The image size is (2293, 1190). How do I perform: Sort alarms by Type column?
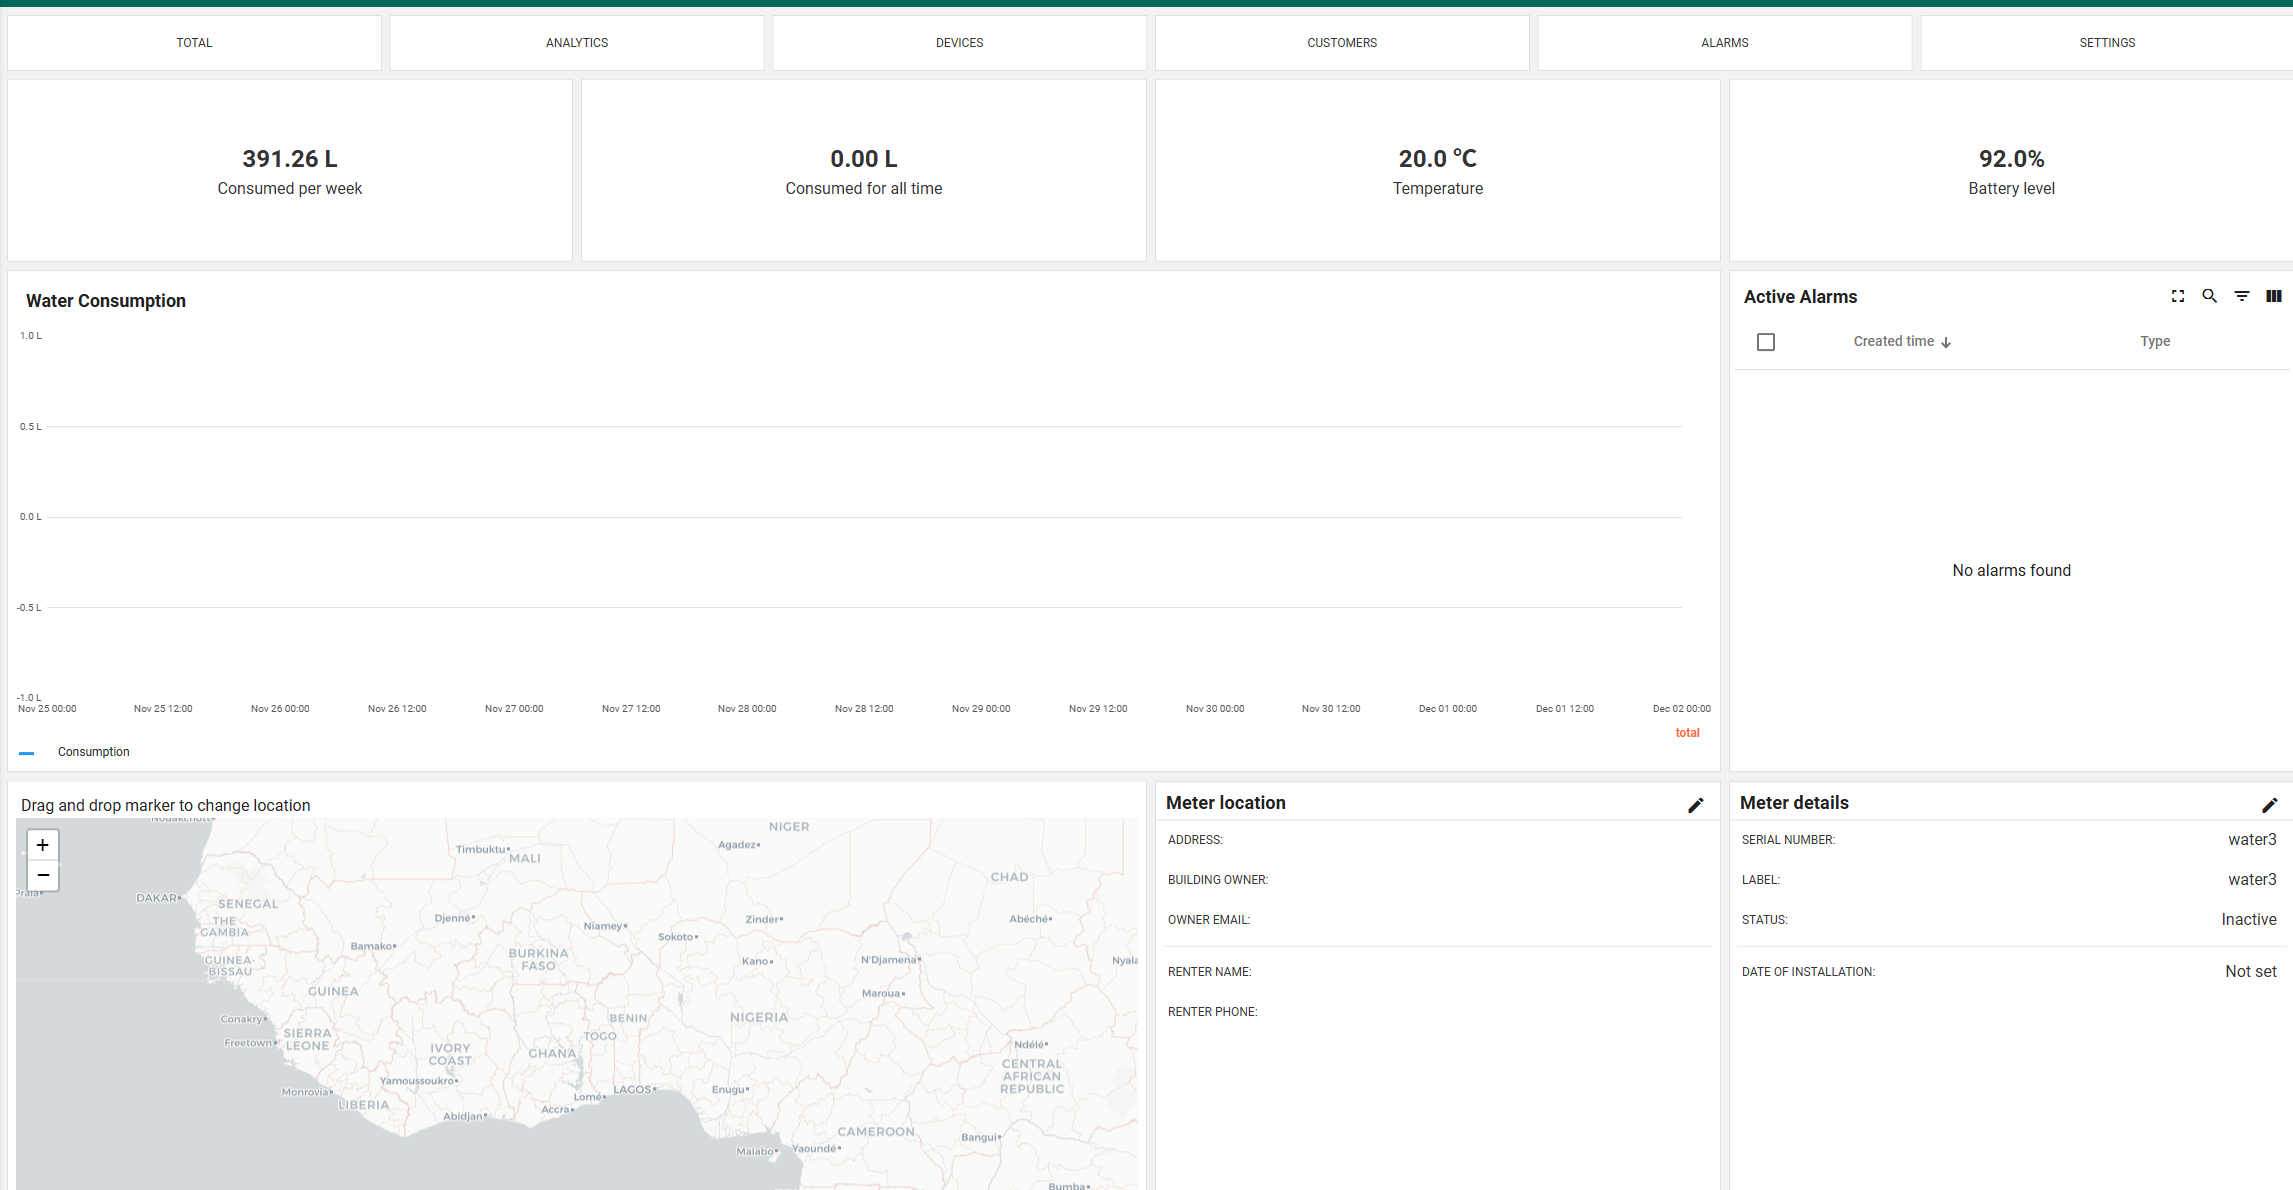(x=2154, y=342)
